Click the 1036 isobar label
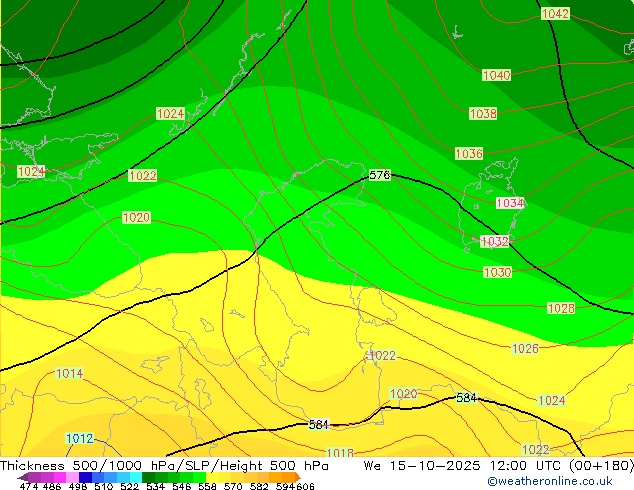 (x=469, y=154)
